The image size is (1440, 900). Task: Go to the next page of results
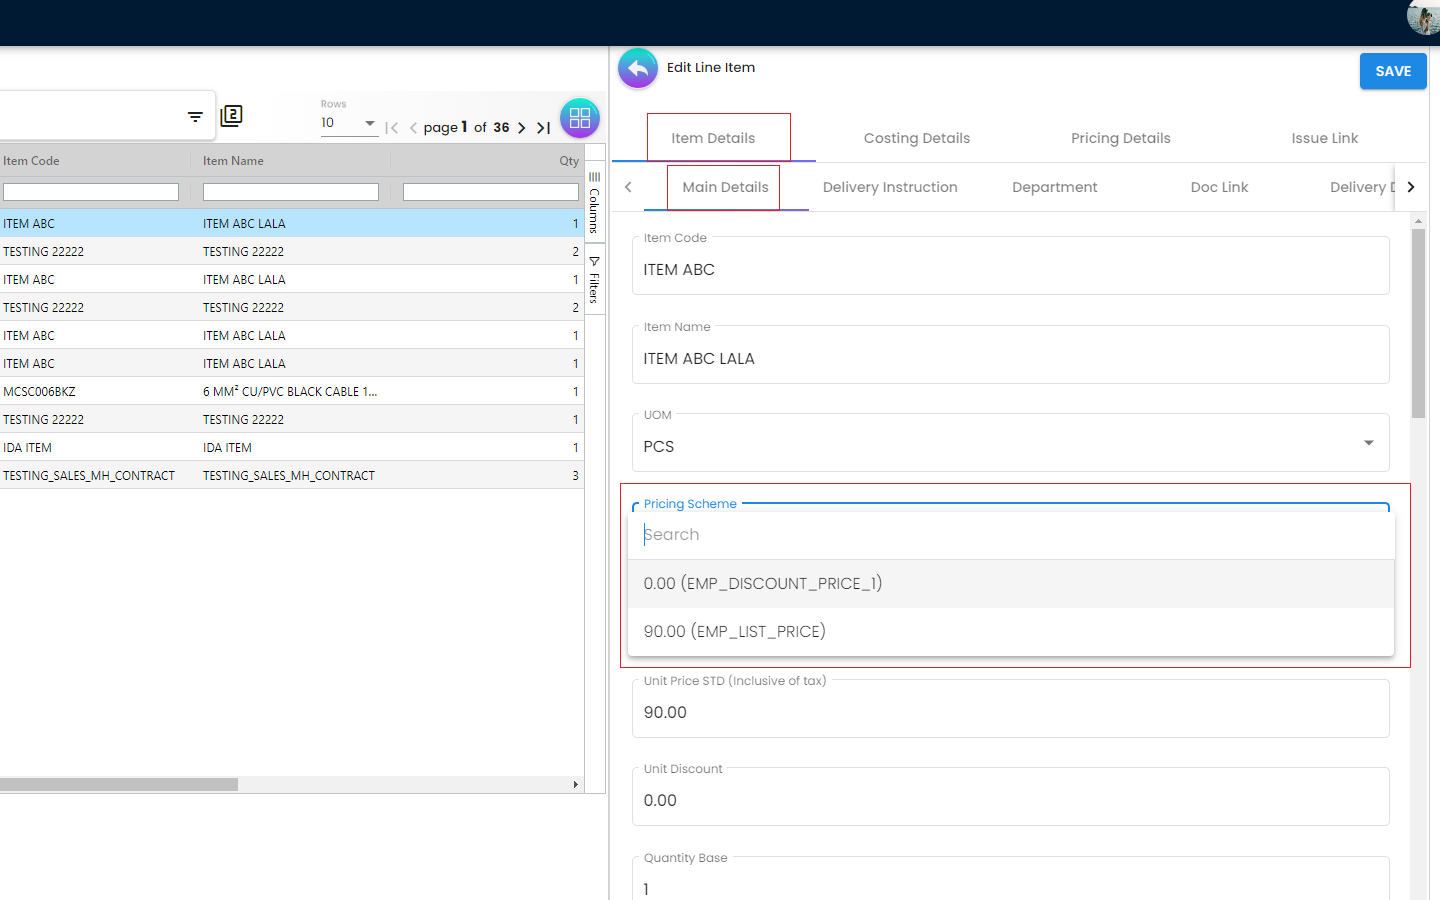[522, 128]
